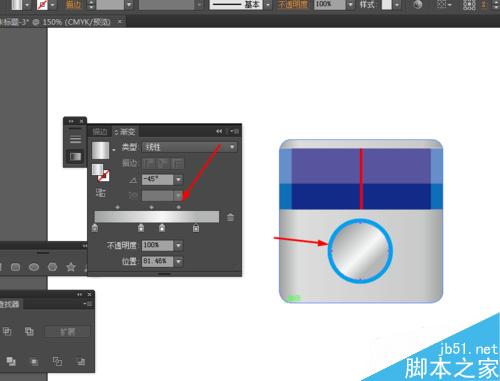Screen dimensions: 500x381
Task: Click the 扩展 expand button in pathfinder
Action: (x=67, y=332)
